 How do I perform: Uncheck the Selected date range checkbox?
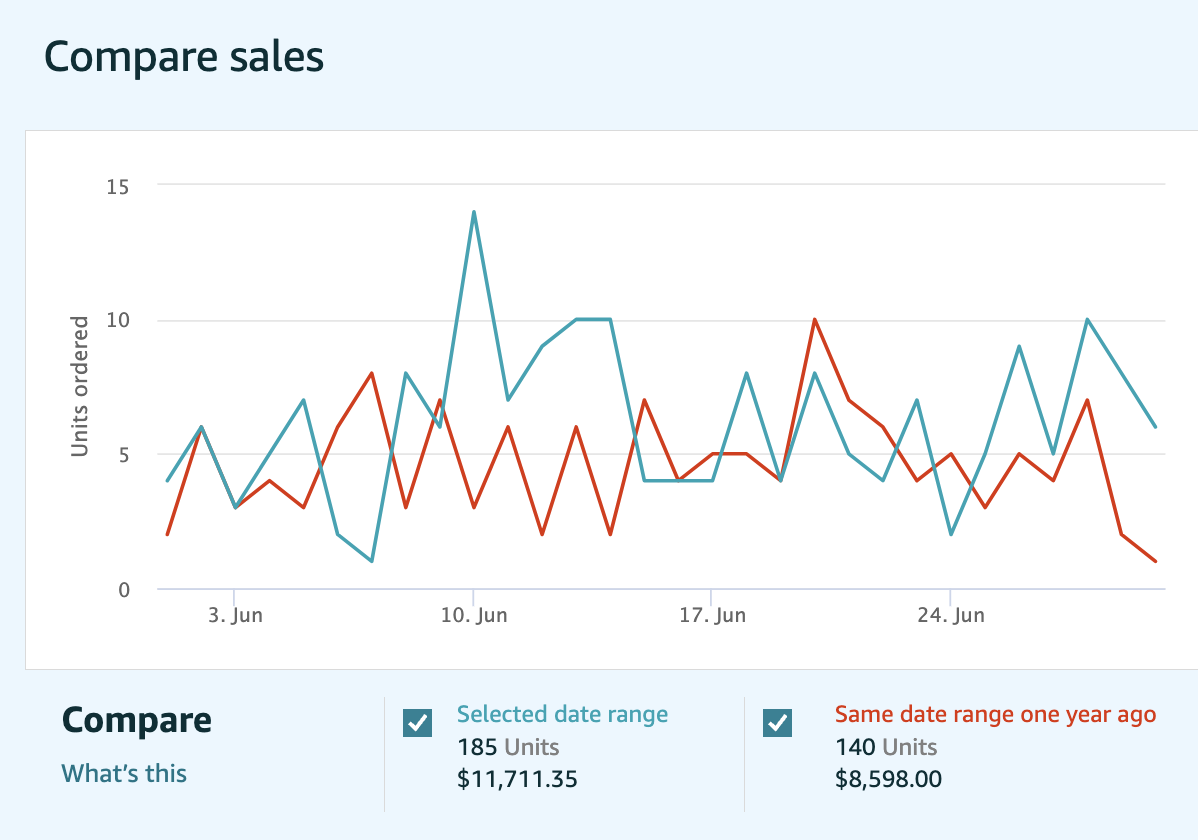coord(417,722)
